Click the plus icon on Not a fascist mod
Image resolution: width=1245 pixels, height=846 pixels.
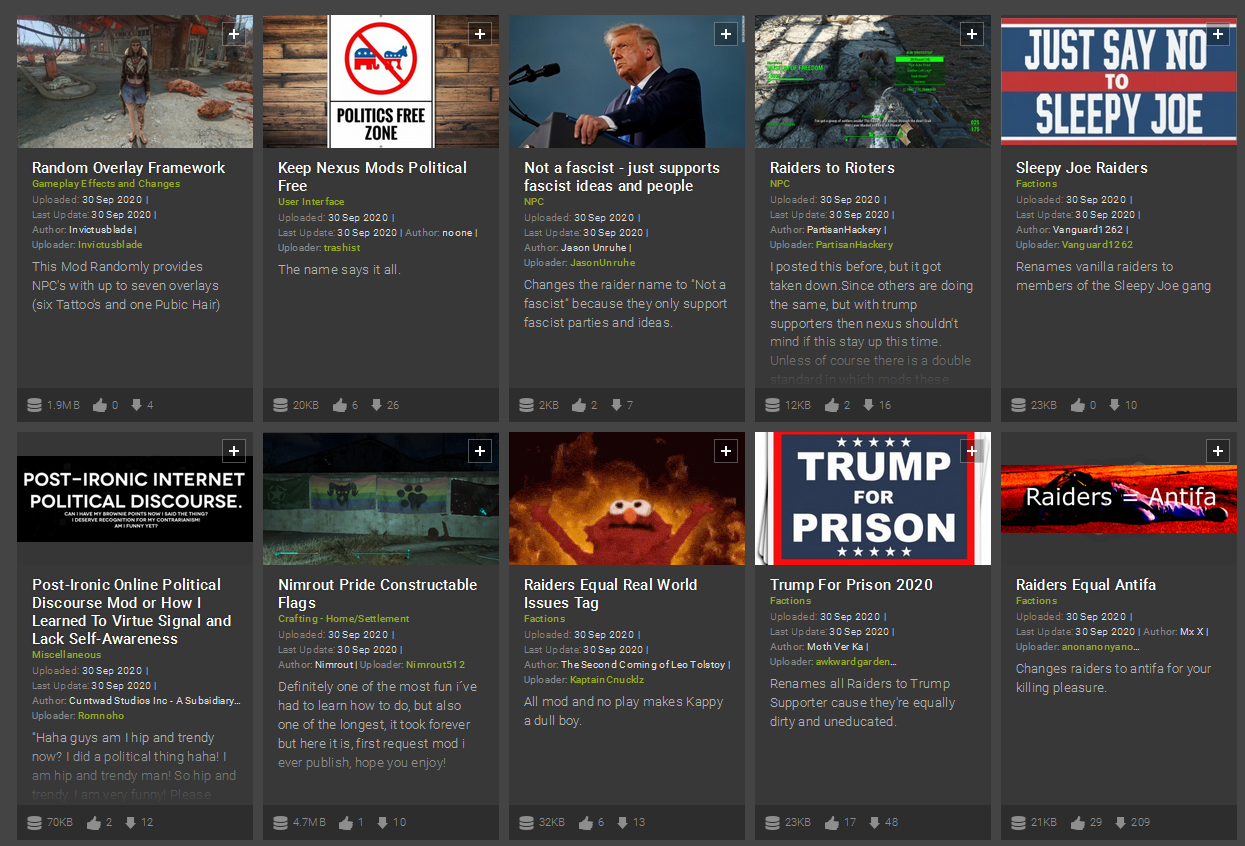click(726, 34)
